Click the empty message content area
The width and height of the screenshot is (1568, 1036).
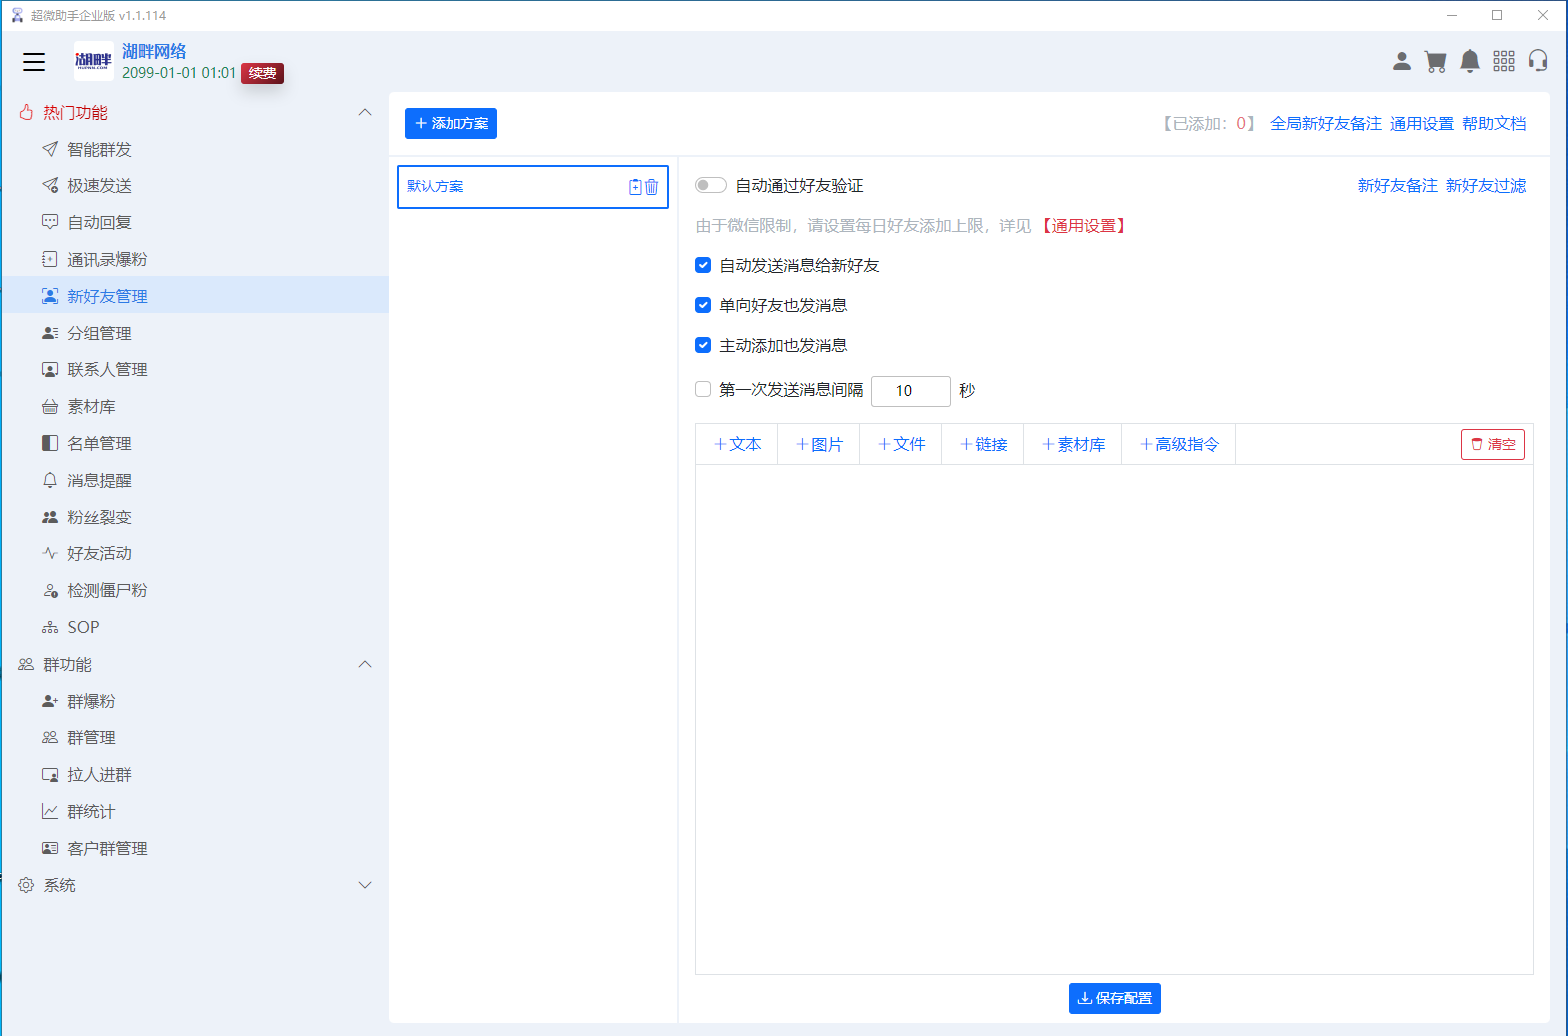1114,719
